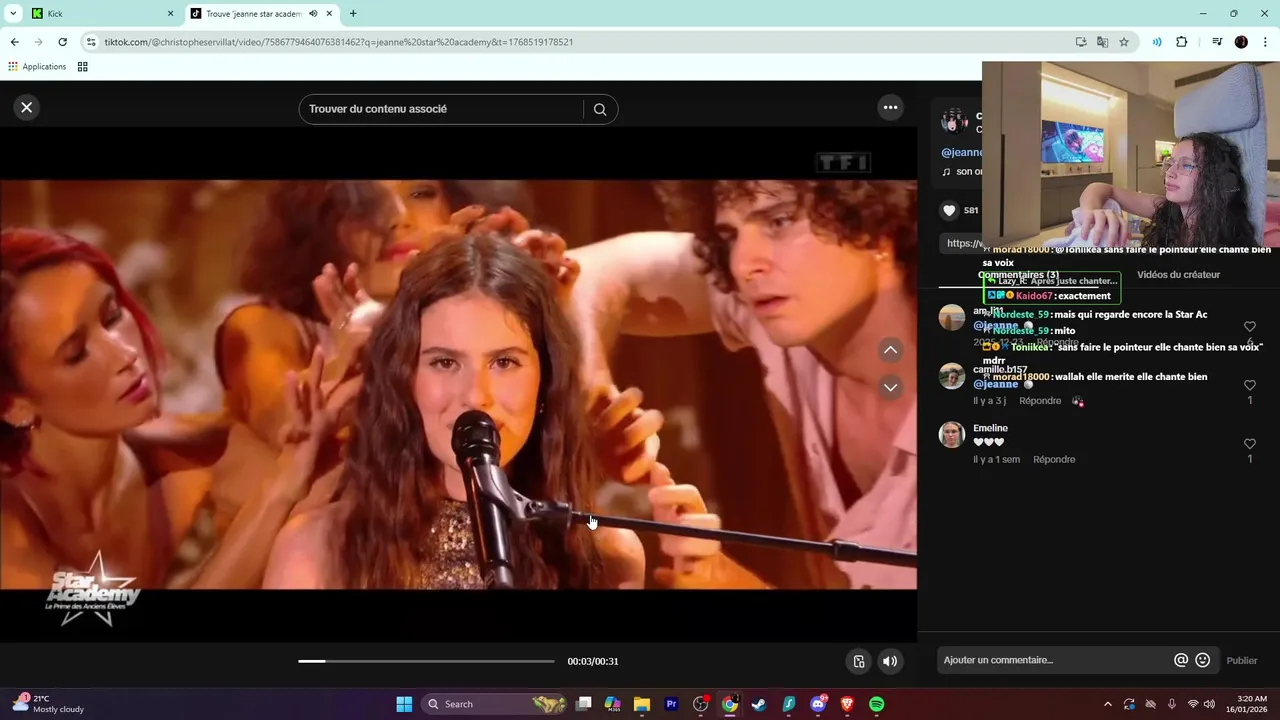The image size is (1280, 720).
Task: Open Emeline's profile avatar
Action: 952,435
